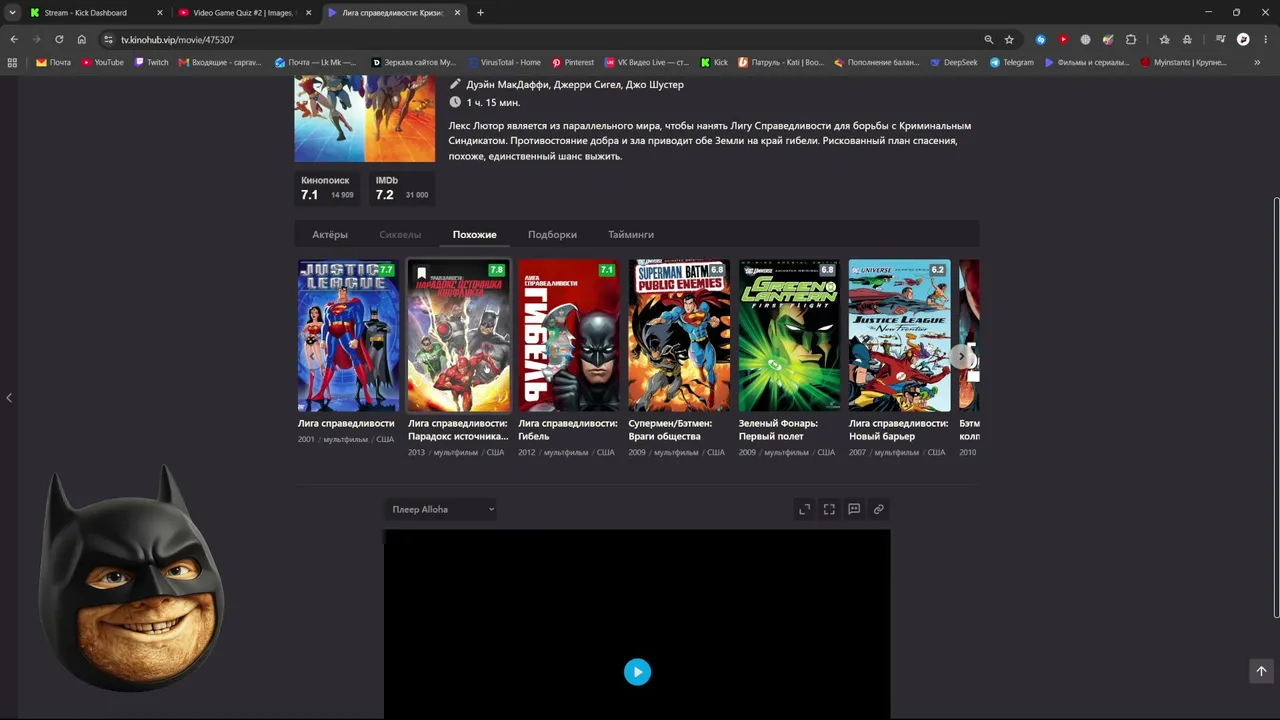1280x720 pixels.
Task: Open the VK Видео Live bookmark
Action: [647, 62]
